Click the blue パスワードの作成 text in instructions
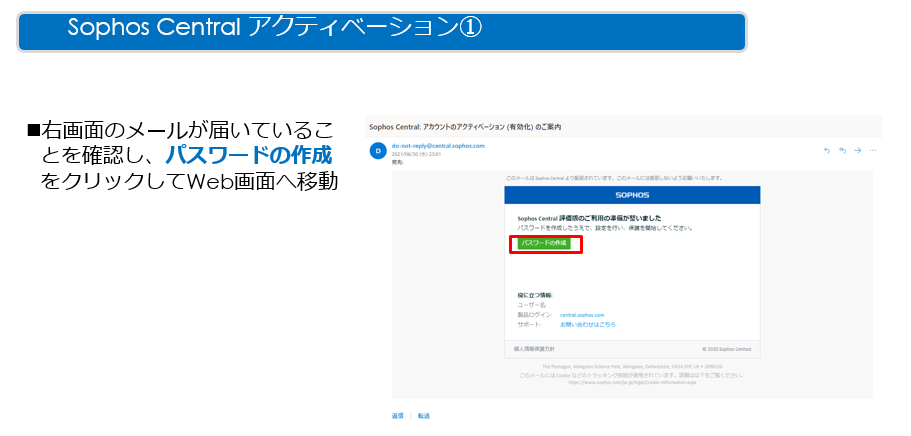The image size is (911, 436). point(248,155)
